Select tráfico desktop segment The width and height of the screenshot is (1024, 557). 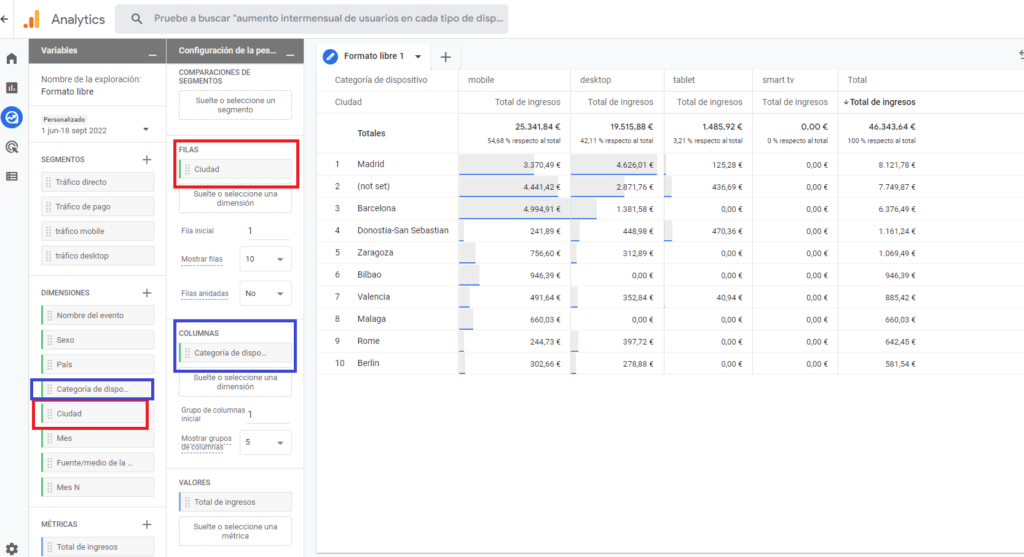point(97,256)
